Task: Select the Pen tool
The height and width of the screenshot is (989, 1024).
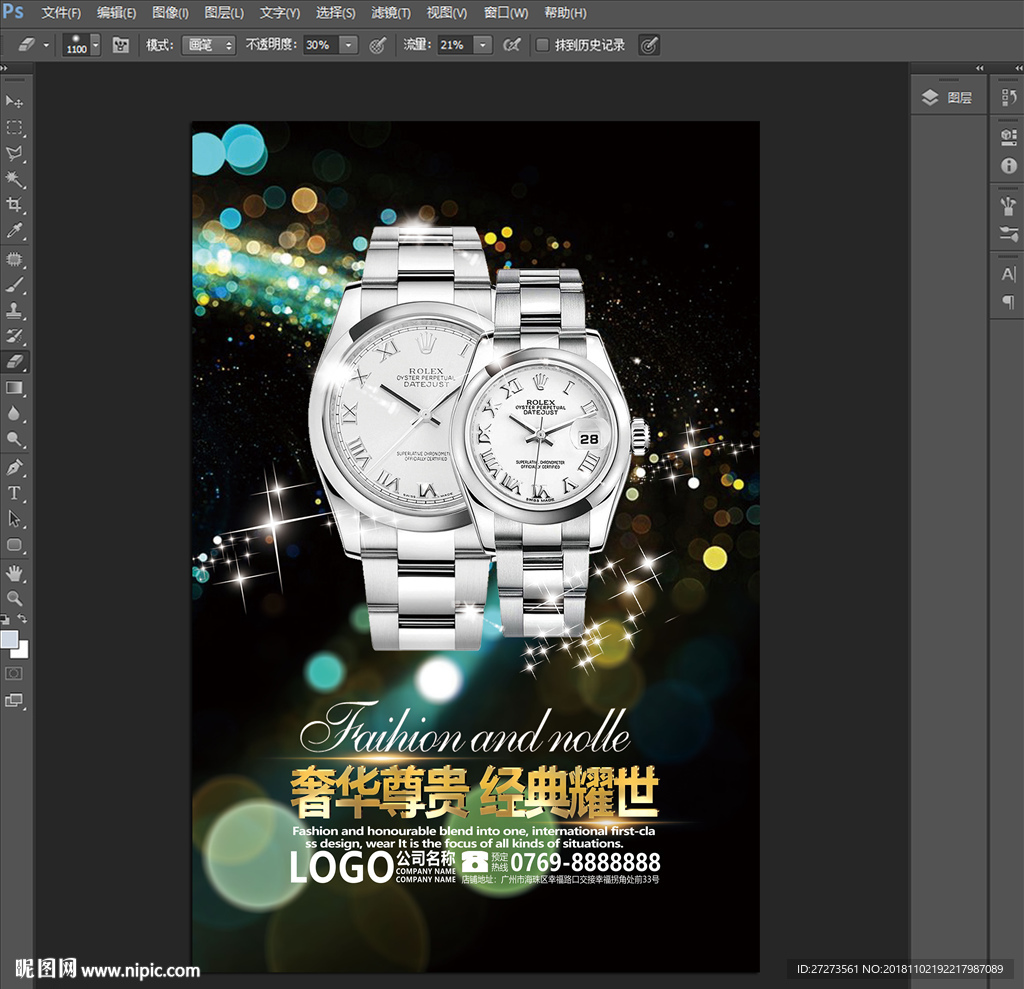Action: click(x=14, y=468)
